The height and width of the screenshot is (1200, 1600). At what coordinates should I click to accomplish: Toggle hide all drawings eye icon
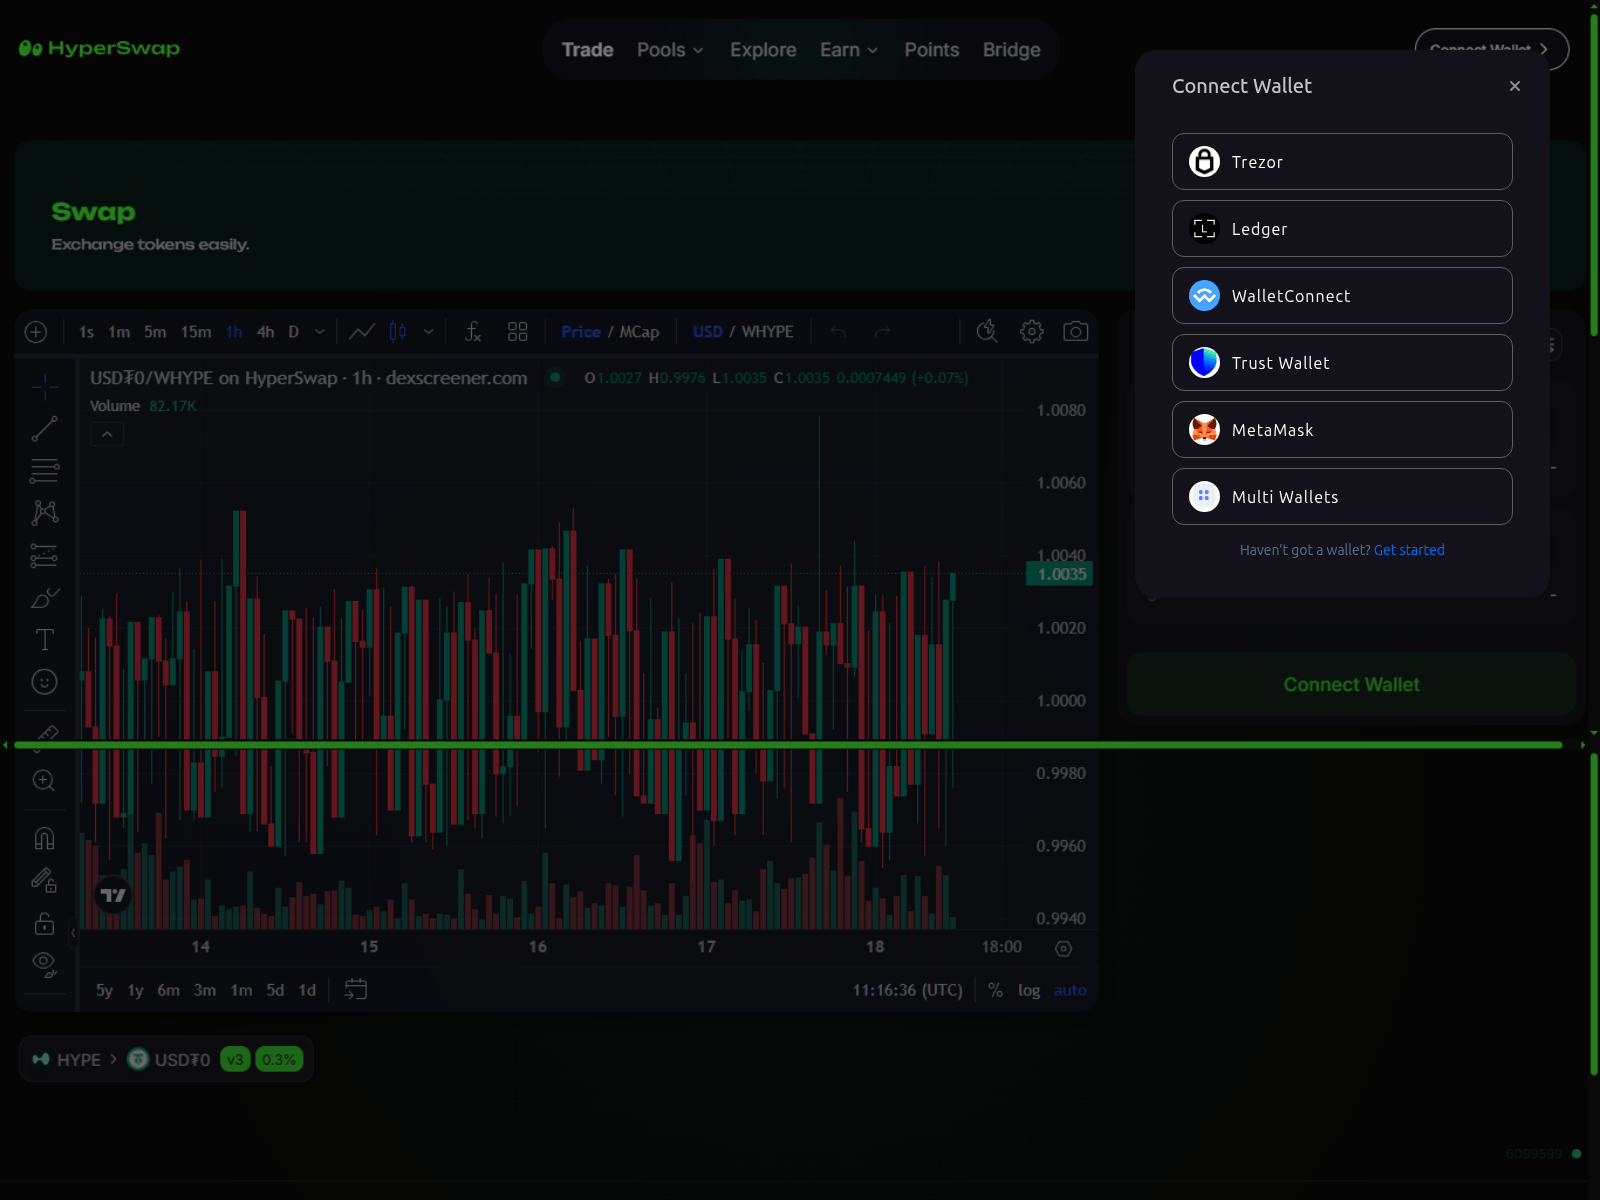45,964
